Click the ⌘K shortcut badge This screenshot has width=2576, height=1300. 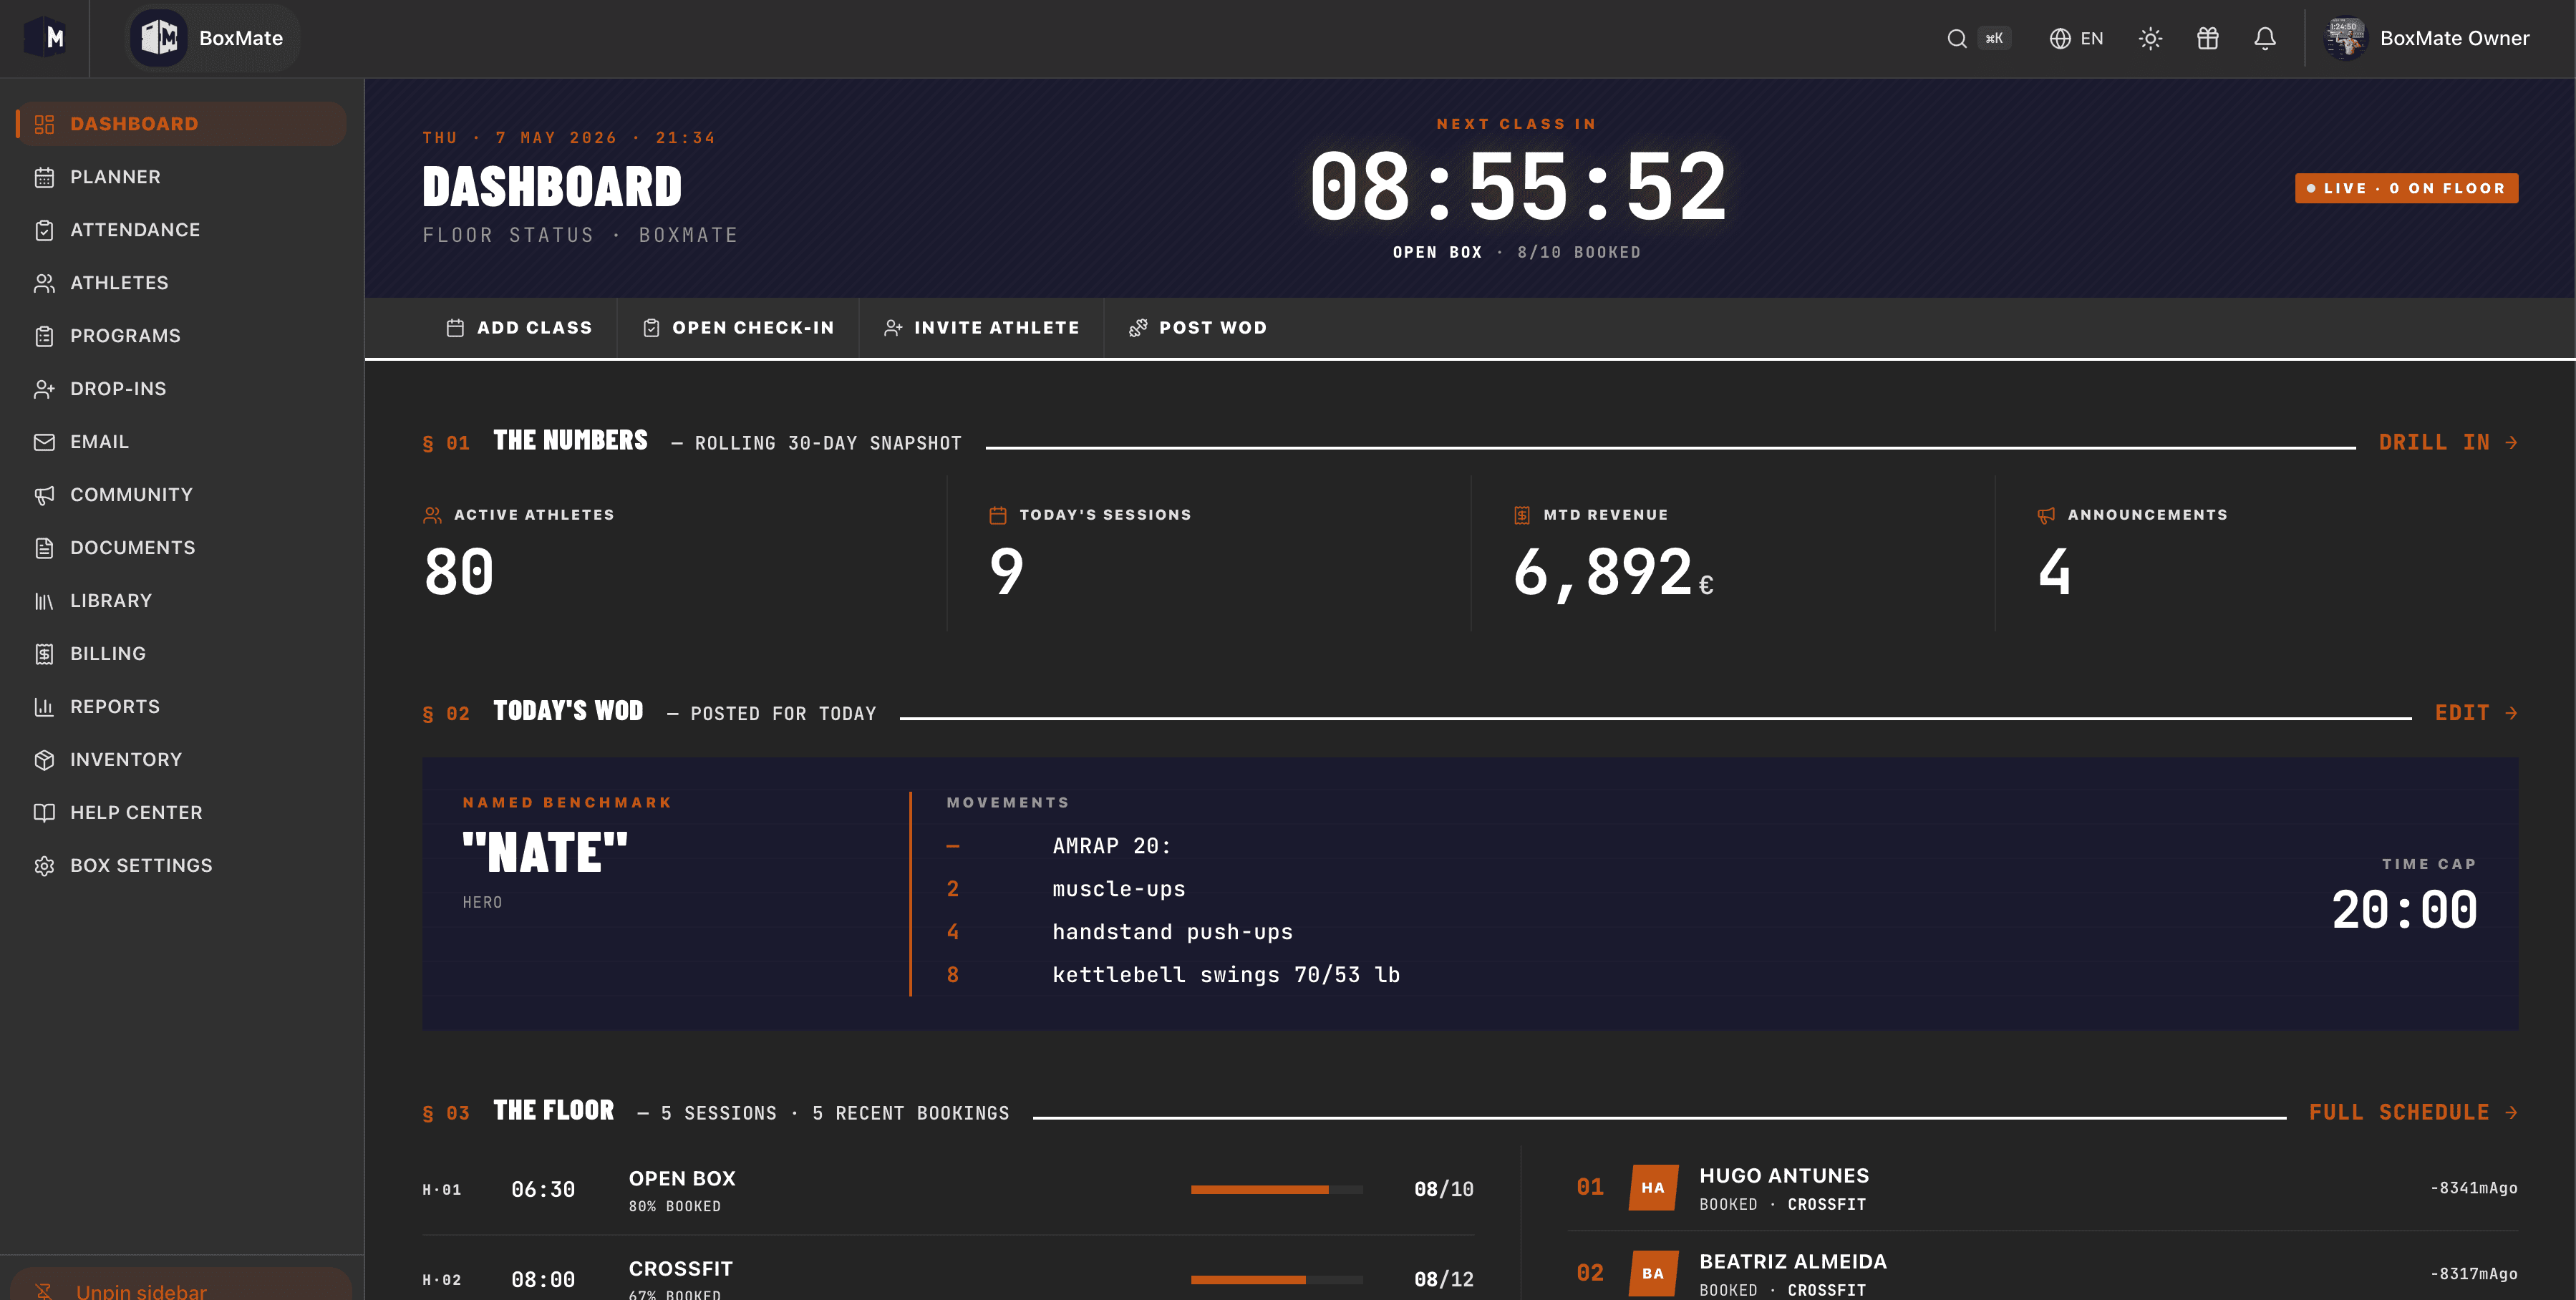(1994, 38)
